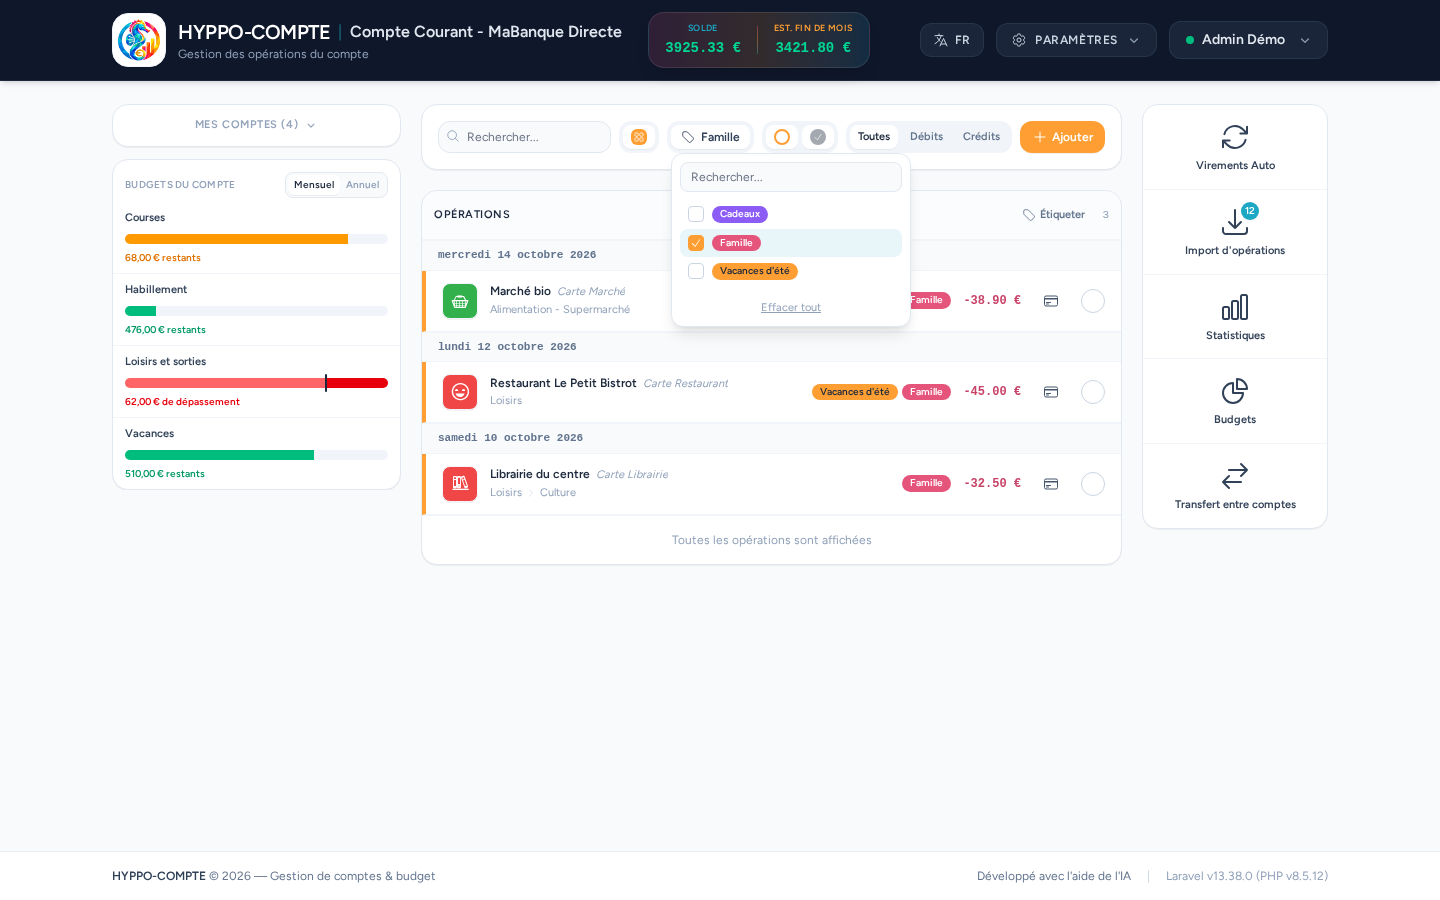Select the Marché bio operation circle

click(1093, 301)
